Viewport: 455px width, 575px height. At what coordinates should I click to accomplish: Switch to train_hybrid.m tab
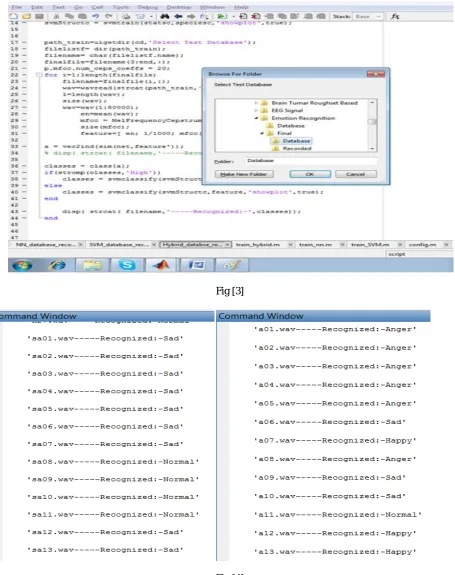258,244
